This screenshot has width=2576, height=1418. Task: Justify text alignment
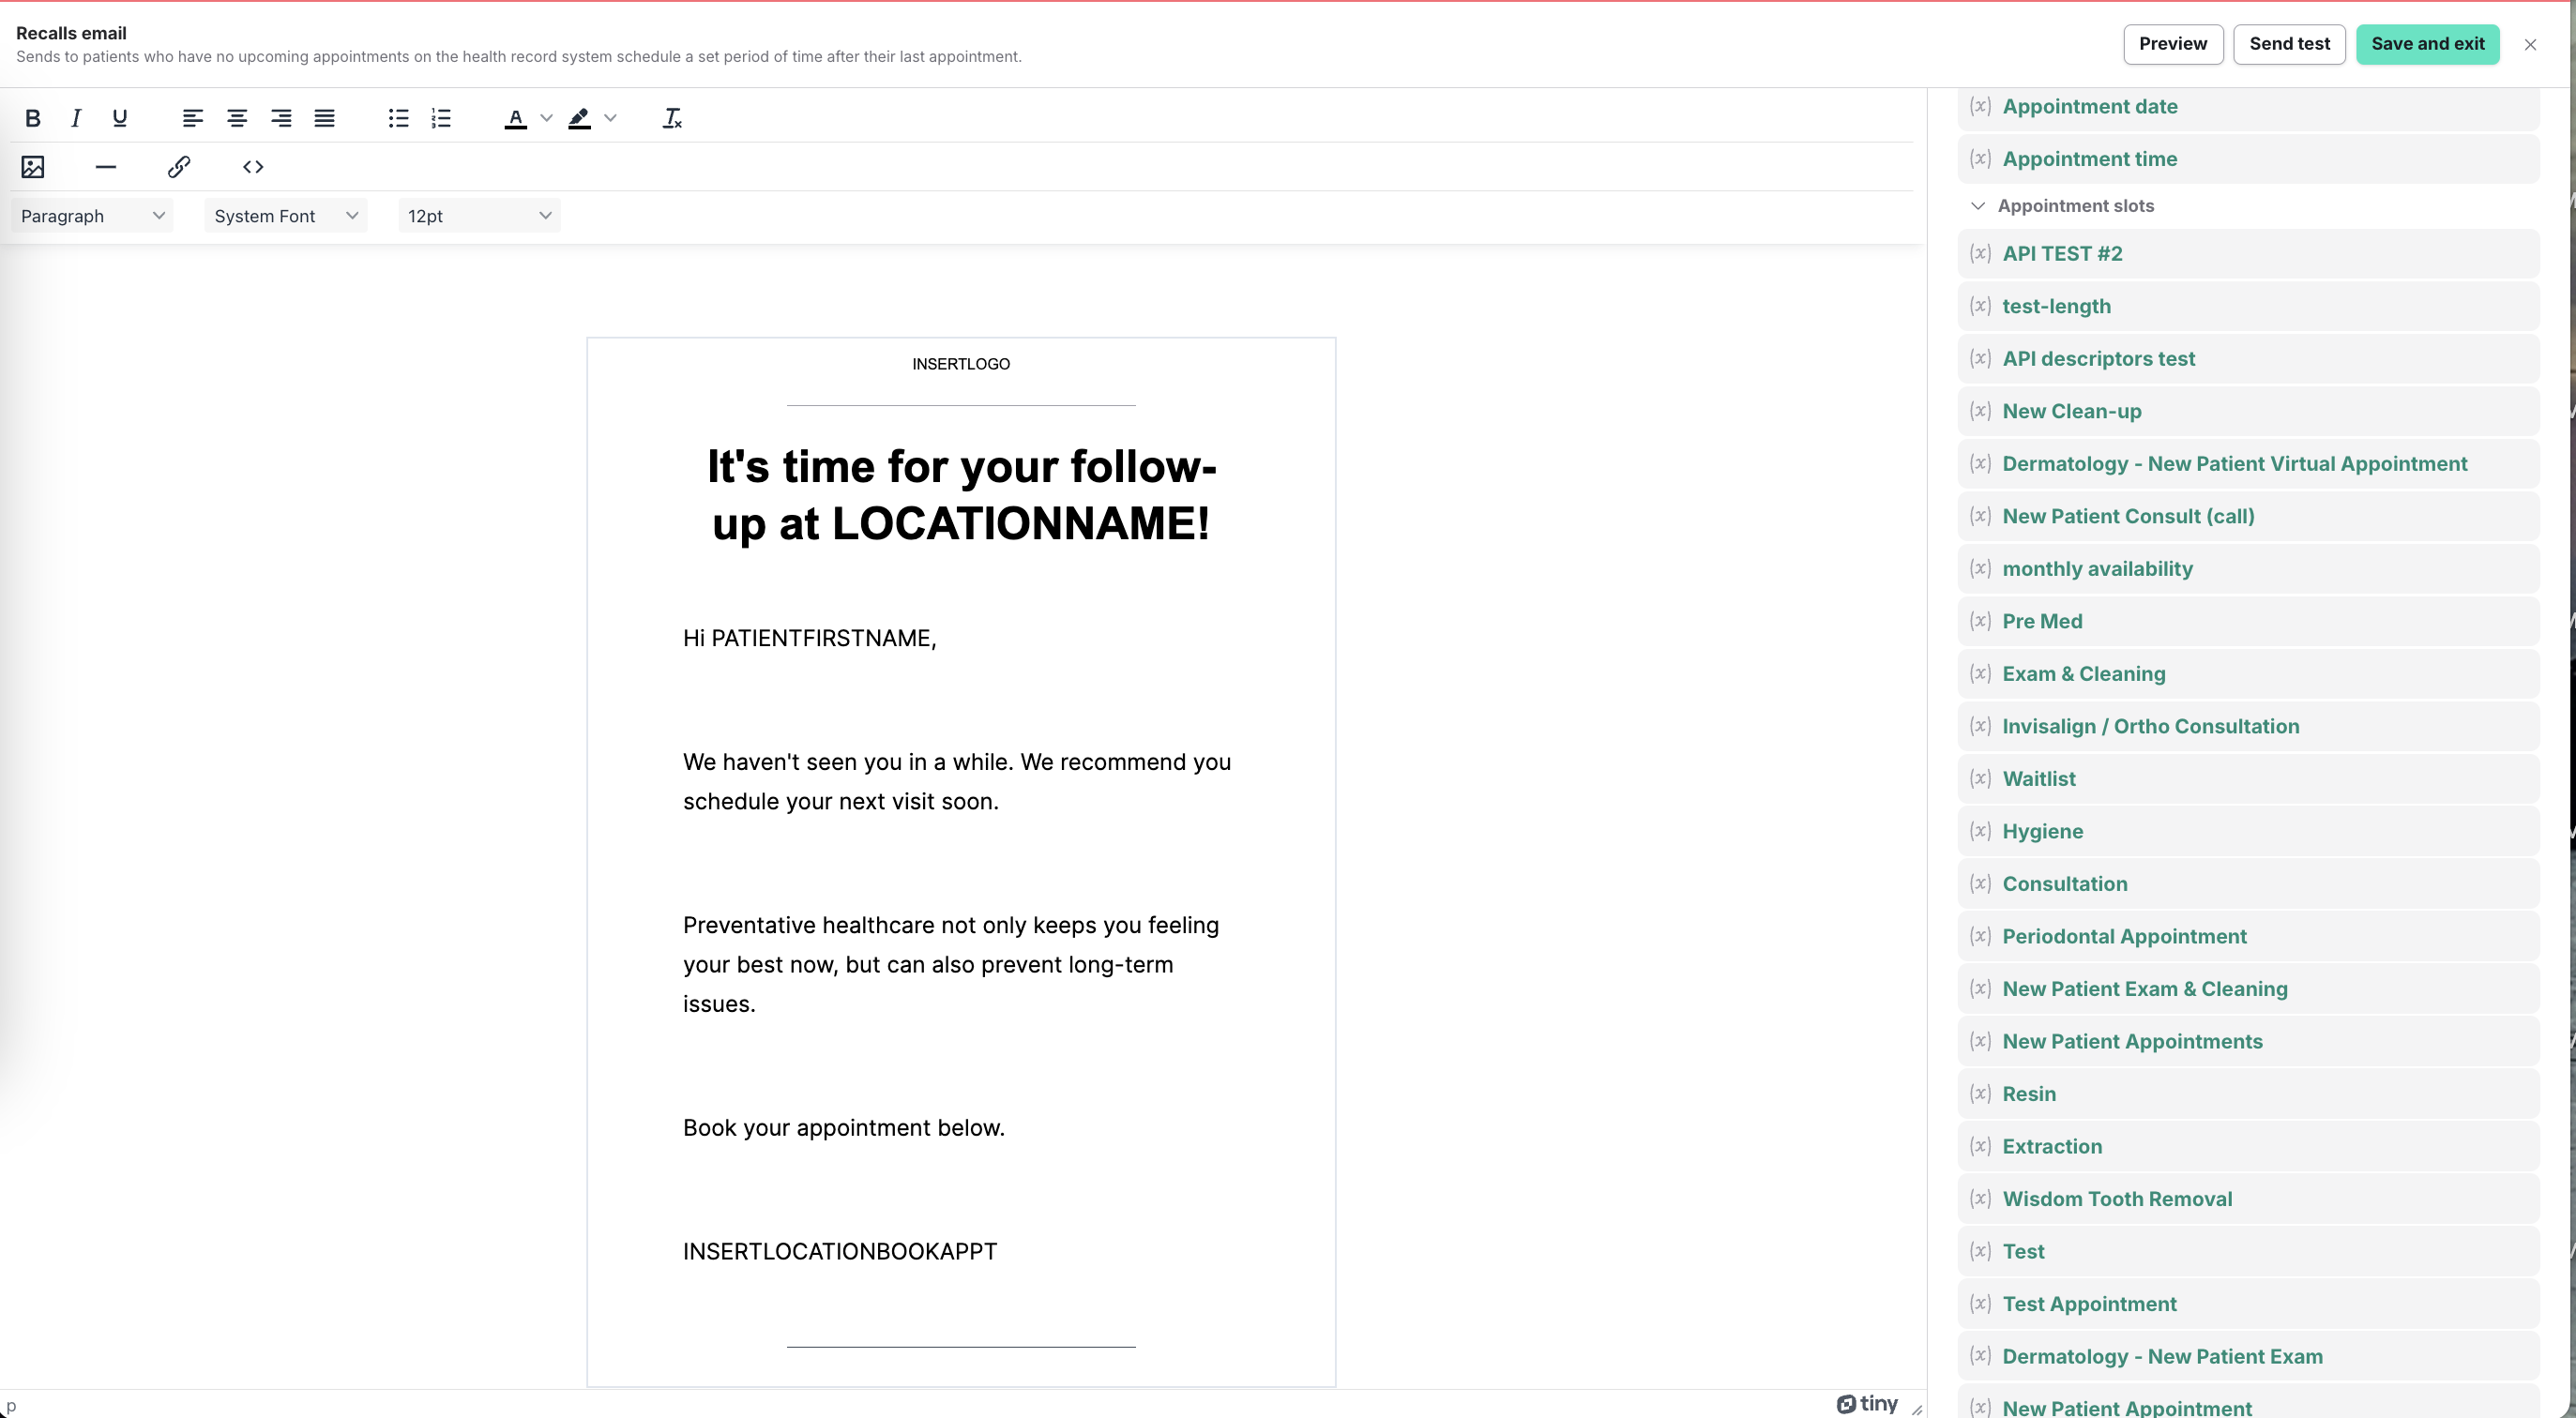click(x=324, y=118)
